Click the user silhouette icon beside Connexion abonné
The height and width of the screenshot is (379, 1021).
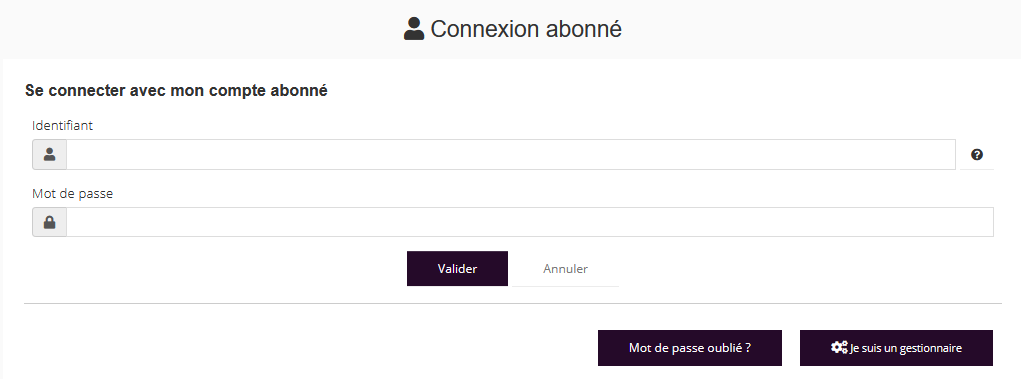coord(413,29)
